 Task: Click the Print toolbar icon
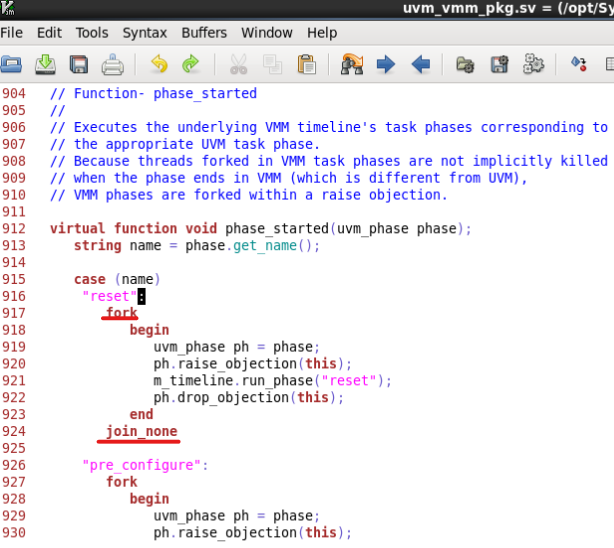(113, 64)
